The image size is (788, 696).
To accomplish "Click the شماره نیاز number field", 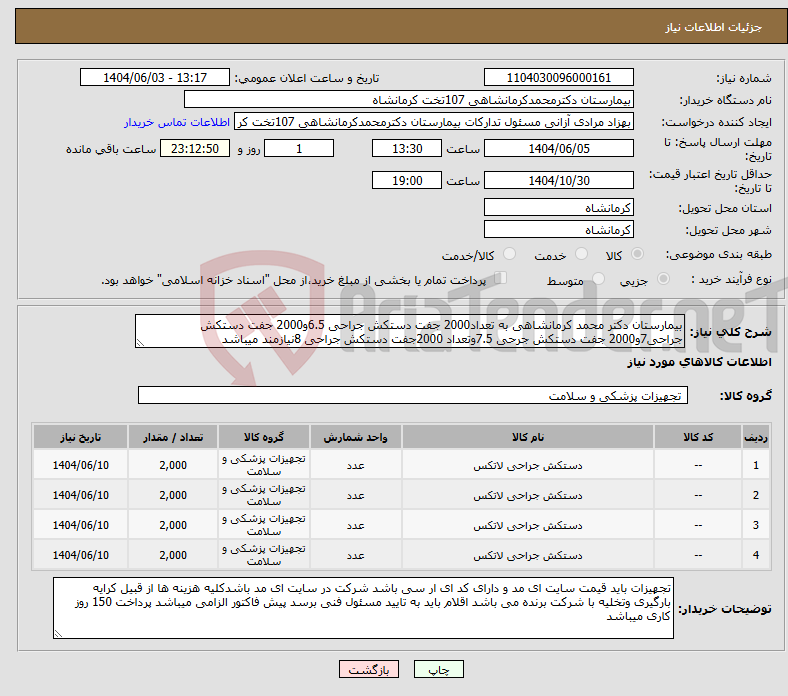I will pyautogui.click(x=558, y=78).
